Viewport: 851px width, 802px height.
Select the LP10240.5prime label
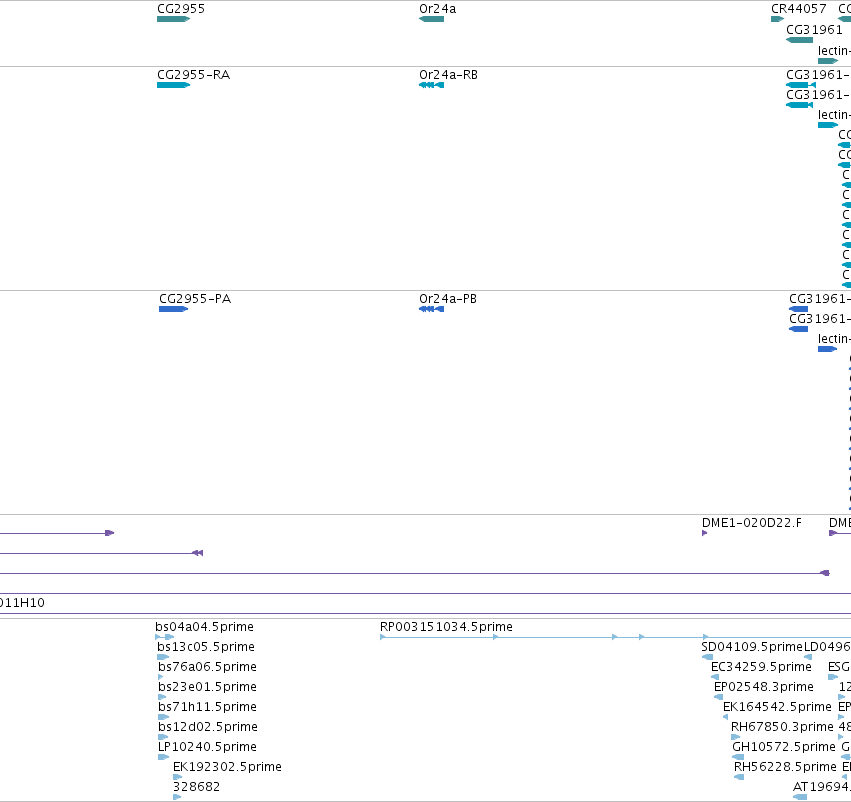point(207,747)
